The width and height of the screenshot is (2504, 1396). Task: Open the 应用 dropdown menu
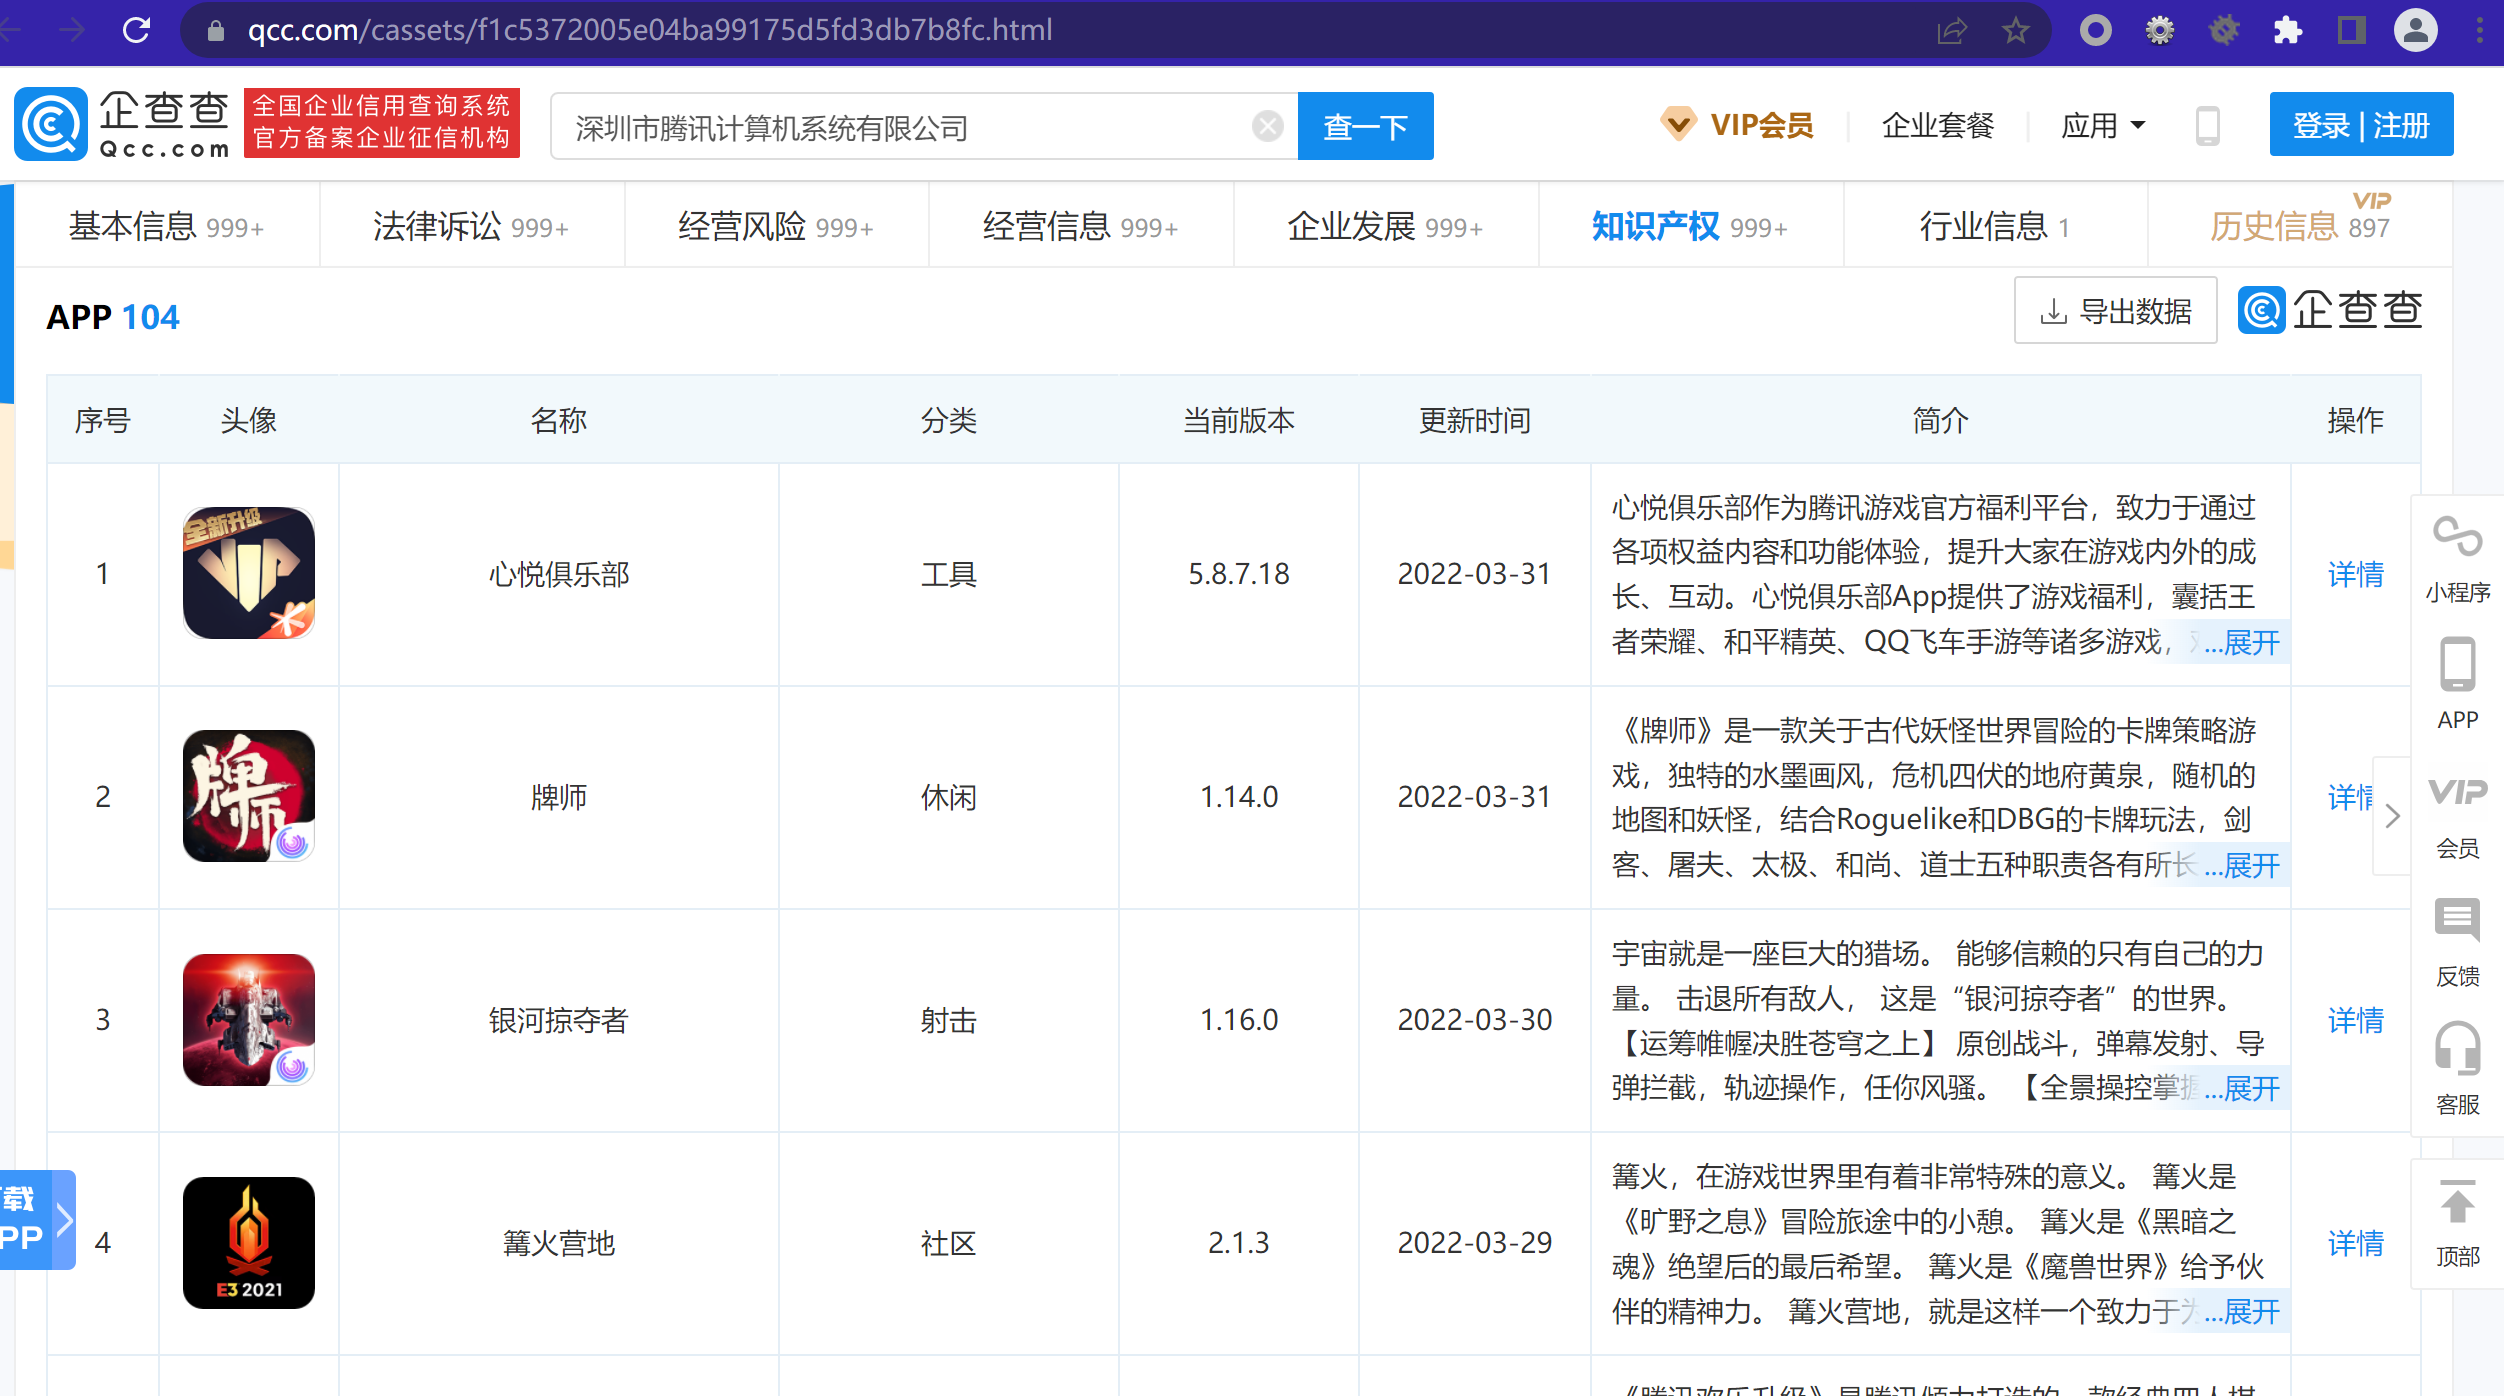click(2102, 126)
